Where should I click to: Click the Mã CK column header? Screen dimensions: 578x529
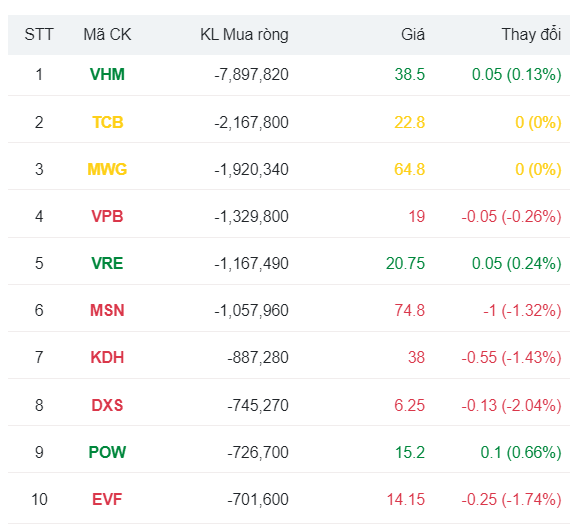107,35
